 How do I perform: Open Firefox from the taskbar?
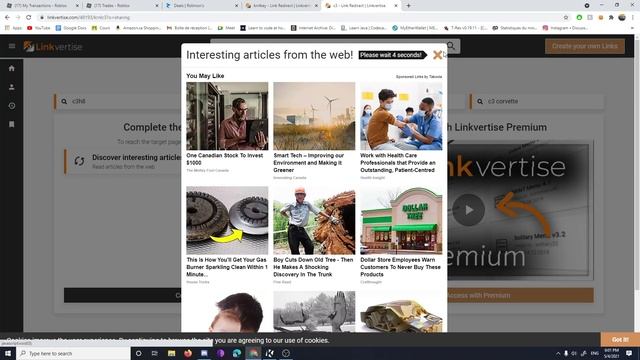pos(188,353)
